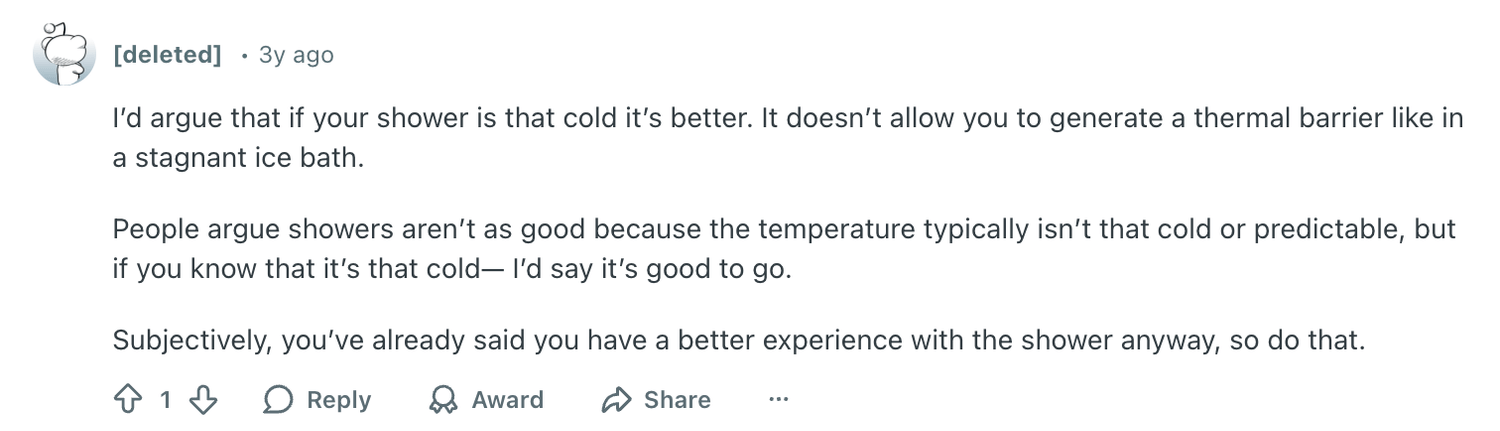Click the vote count number 1
The image size is (1500, 431).
click(x=166, y=400)
